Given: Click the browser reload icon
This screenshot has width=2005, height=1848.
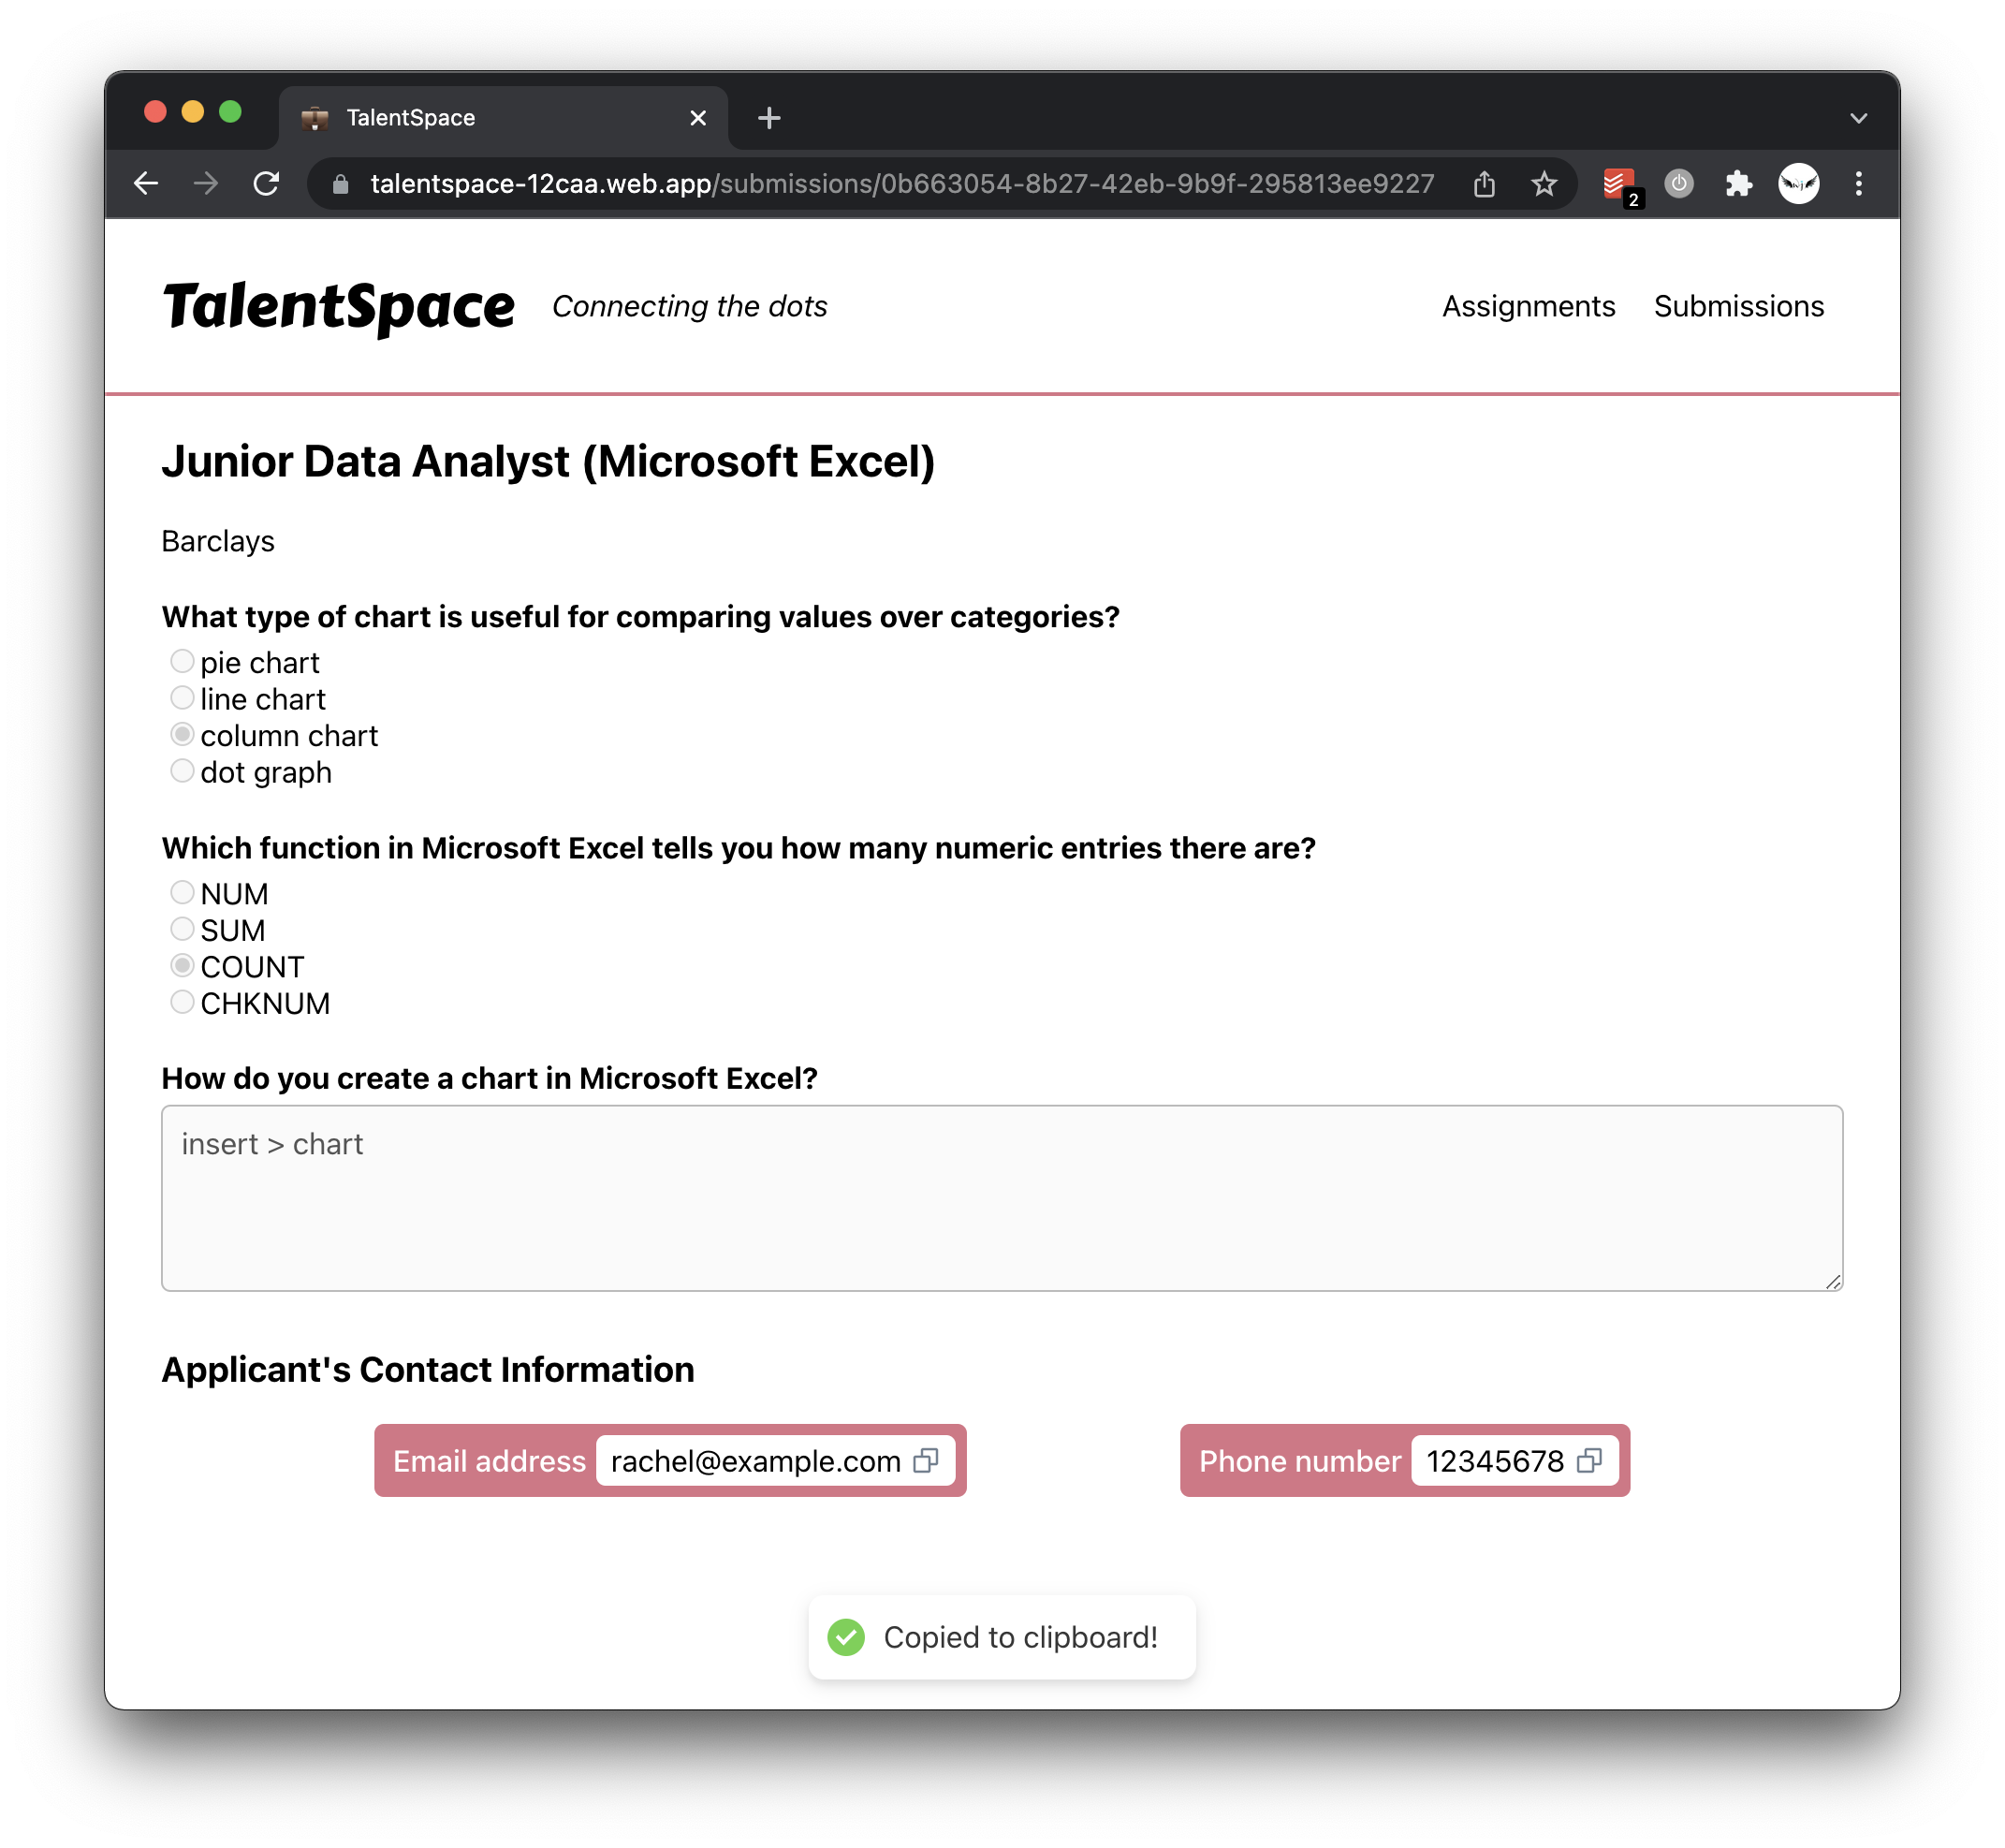Looking at the screenshot, I should (266, 184).
